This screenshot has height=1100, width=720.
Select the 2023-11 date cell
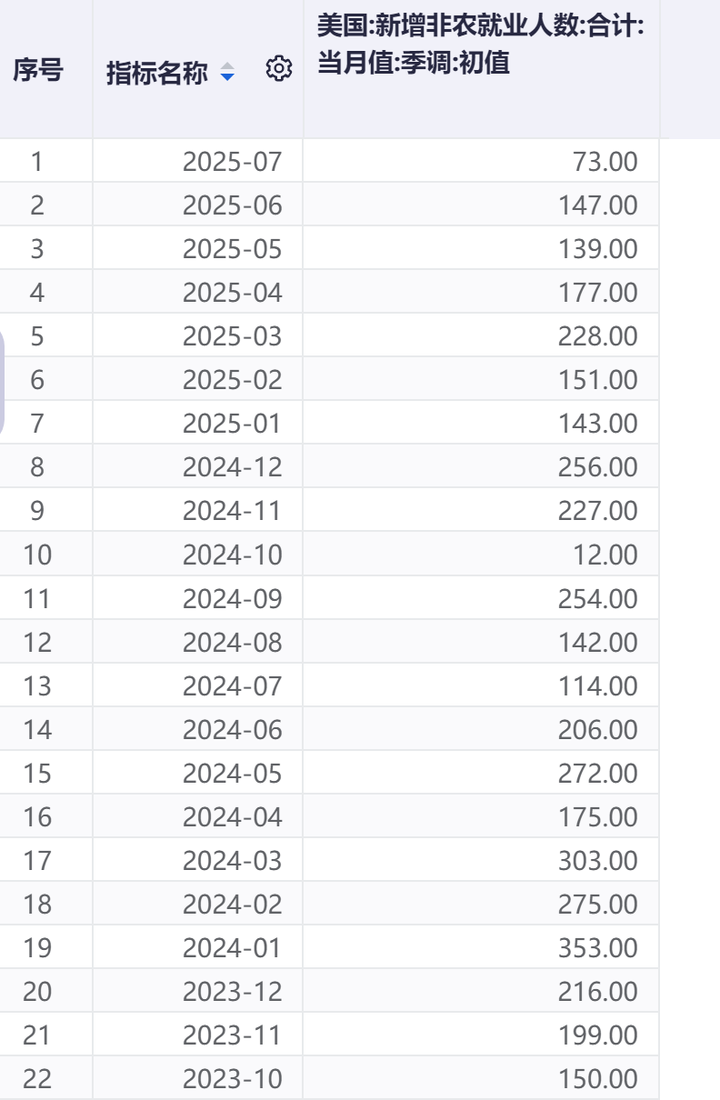coord(232,1035)
